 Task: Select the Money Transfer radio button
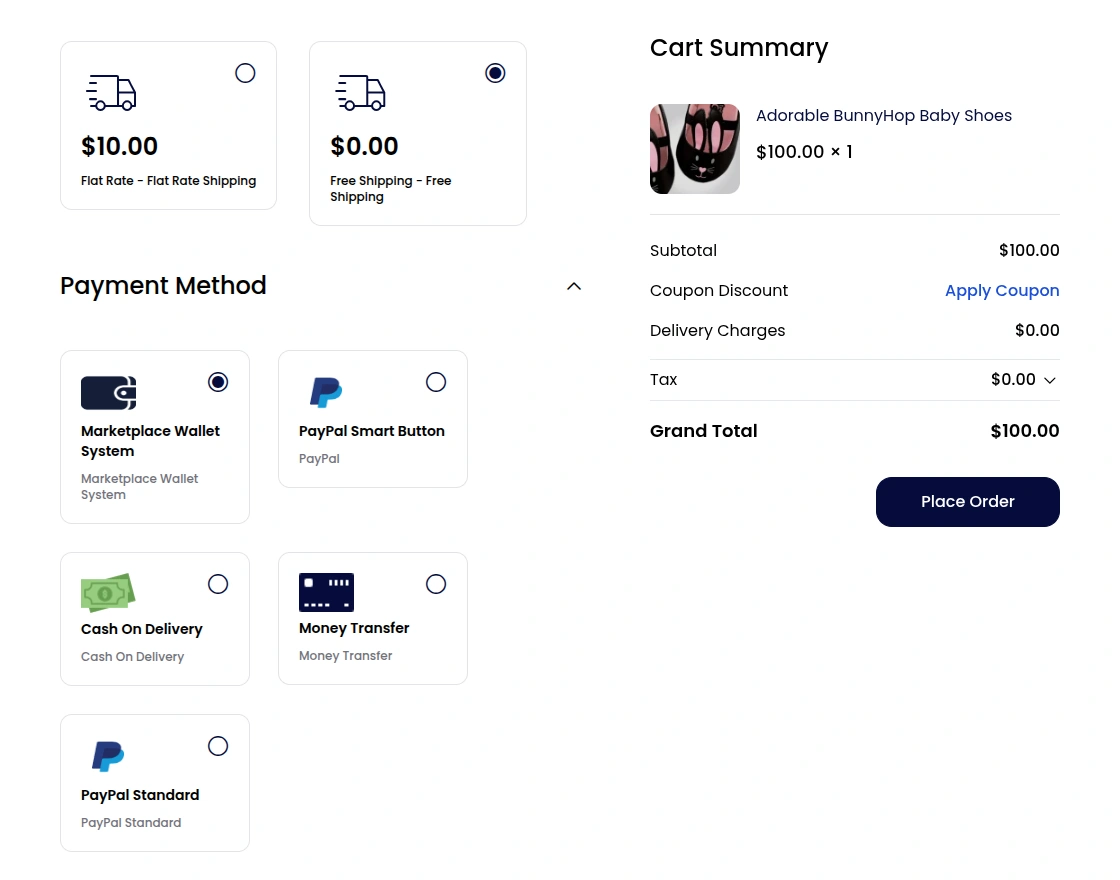pos(436,583)
